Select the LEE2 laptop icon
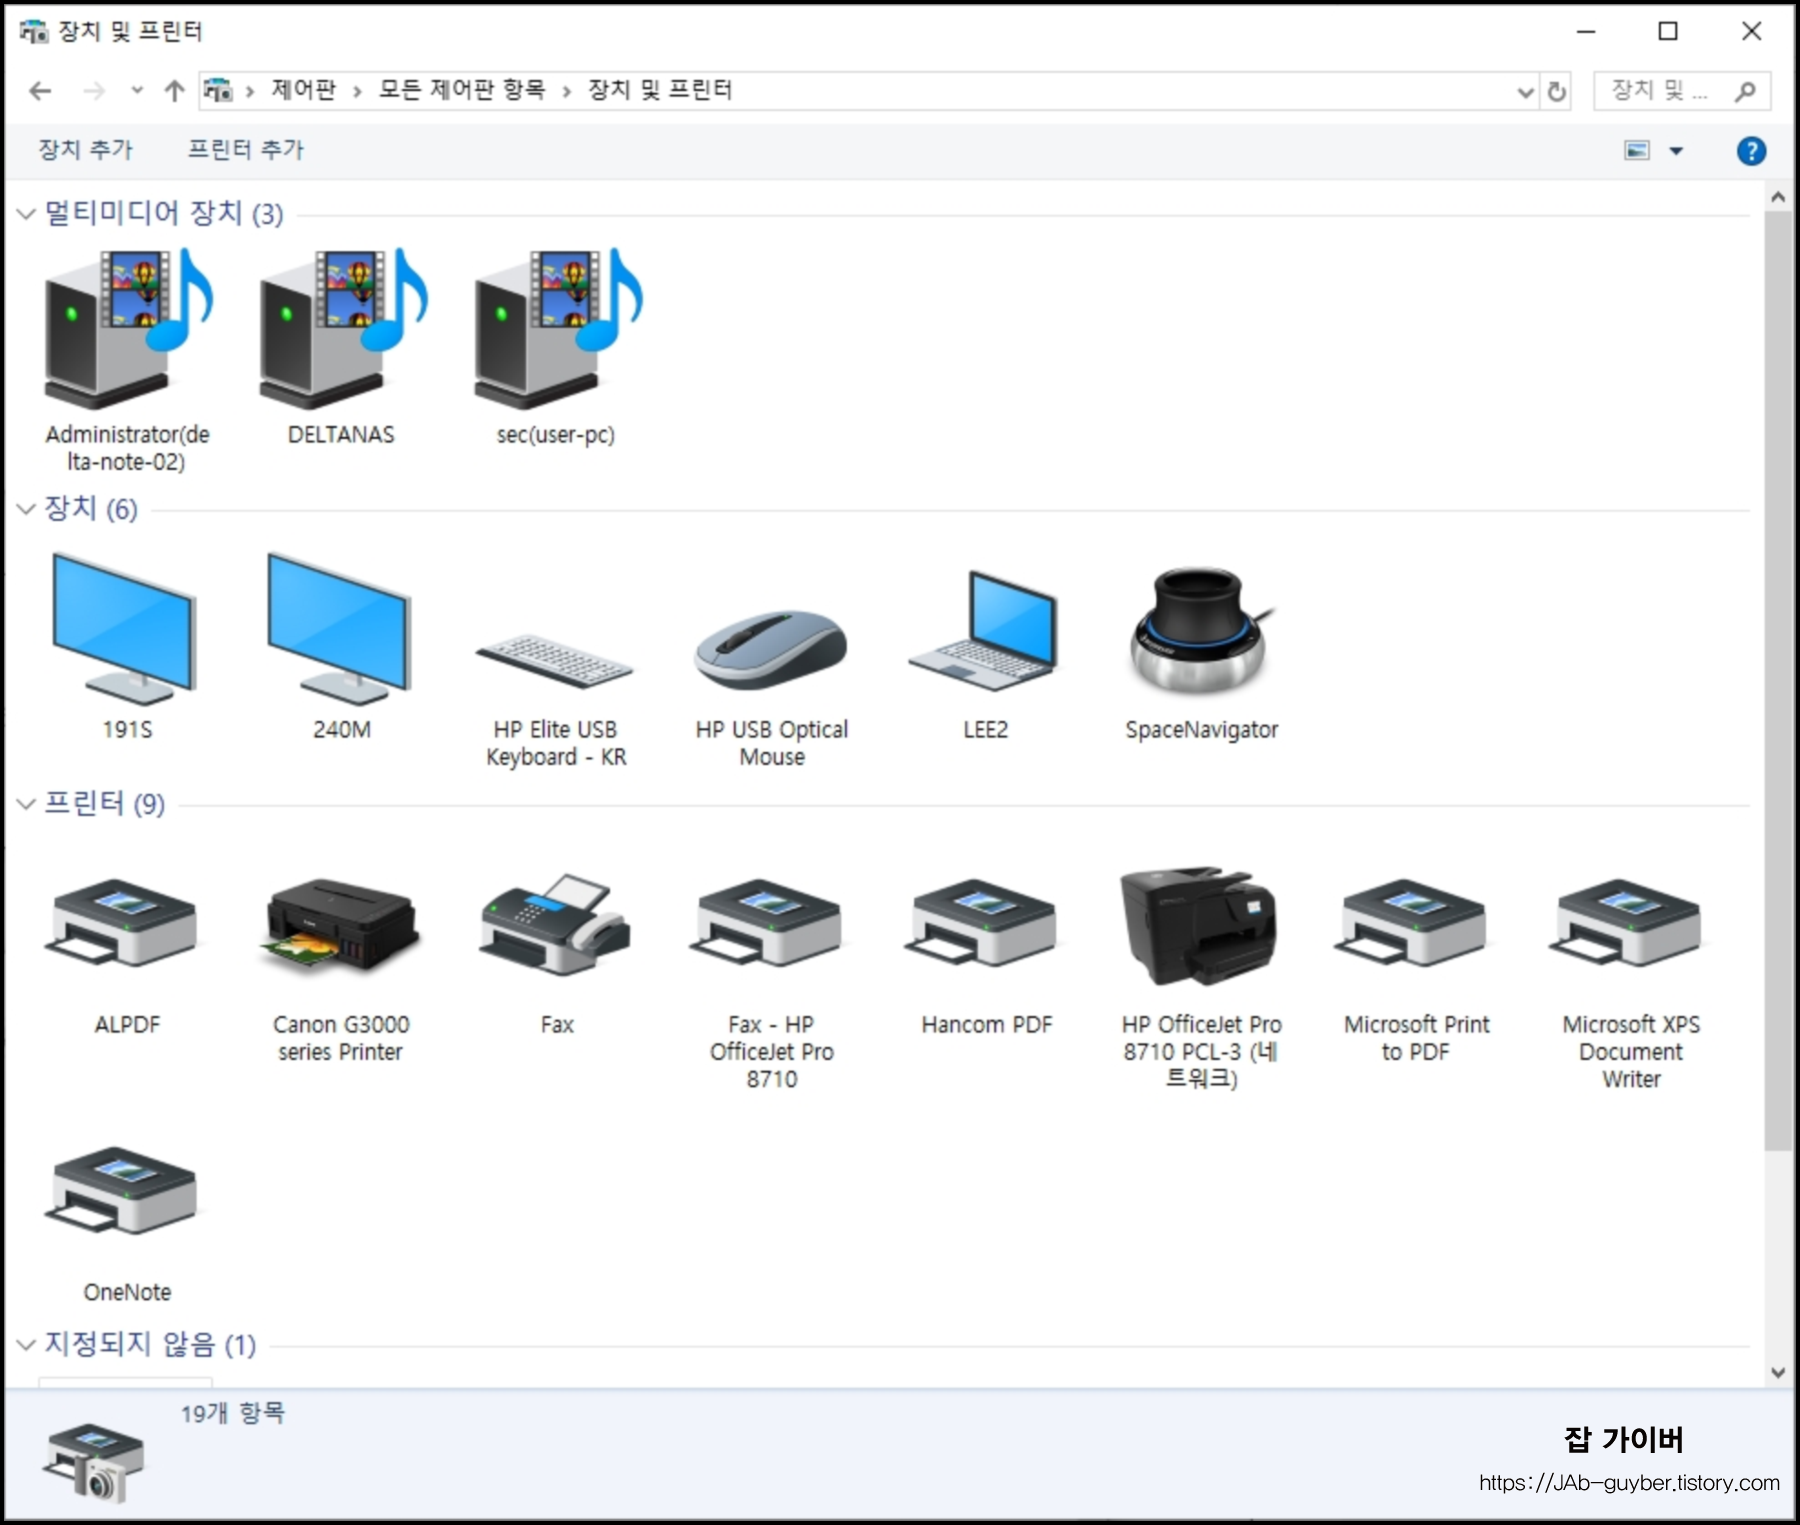Screen dimensions: 1800x1525 [x=985, y=630]
